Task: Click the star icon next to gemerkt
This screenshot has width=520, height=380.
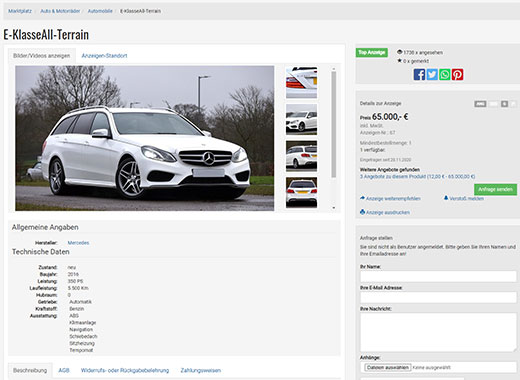Action: pyautogui.click(x=399, y=61)
